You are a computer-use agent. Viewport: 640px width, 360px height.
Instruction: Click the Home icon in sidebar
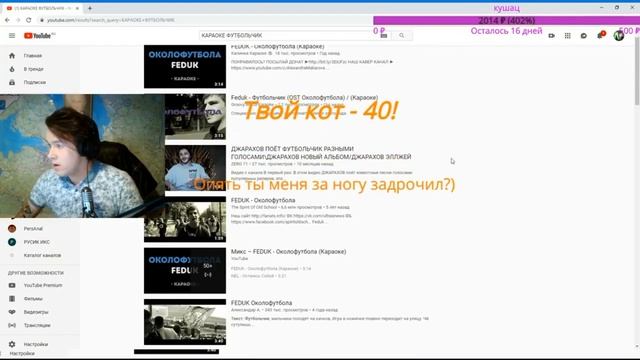click(12, 56)
